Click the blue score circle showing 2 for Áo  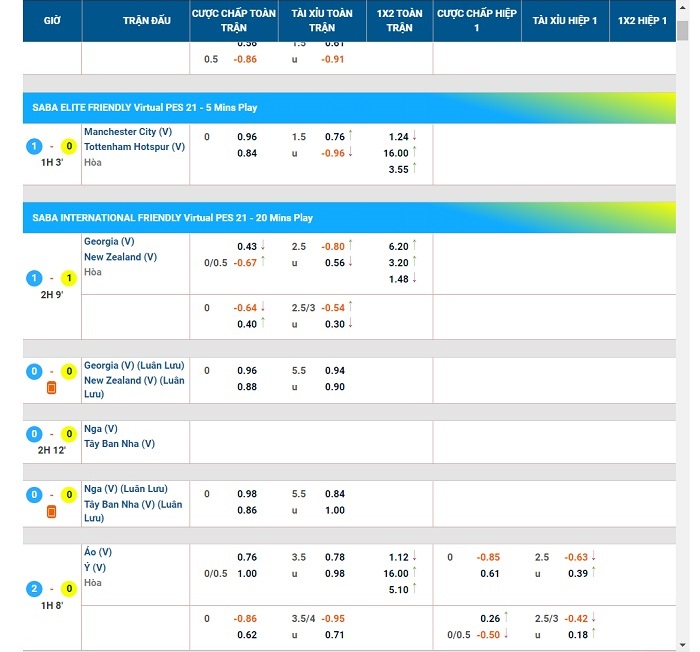click(x=33, y=589)
